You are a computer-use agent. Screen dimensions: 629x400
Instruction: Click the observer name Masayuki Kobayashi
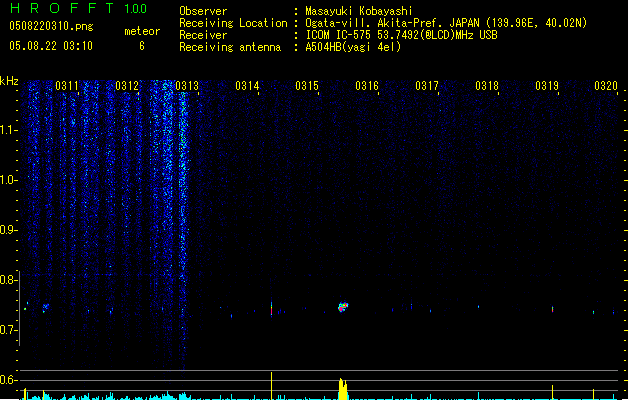[359, 11]
